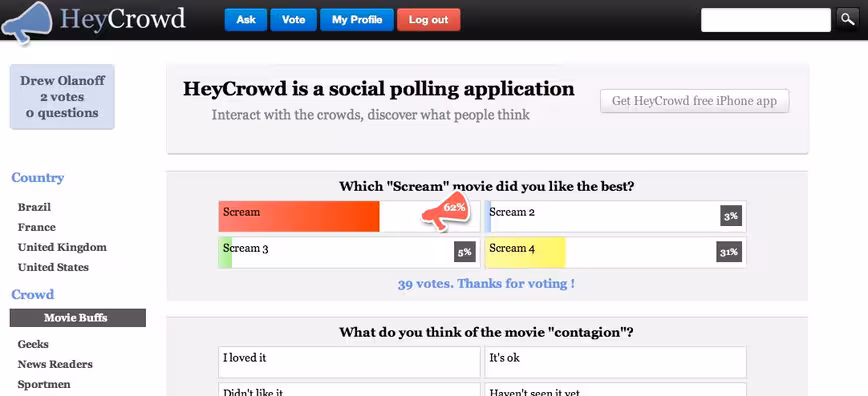Click the Scream 2 answer bar
868x396 pixels.
pos(616,217)
